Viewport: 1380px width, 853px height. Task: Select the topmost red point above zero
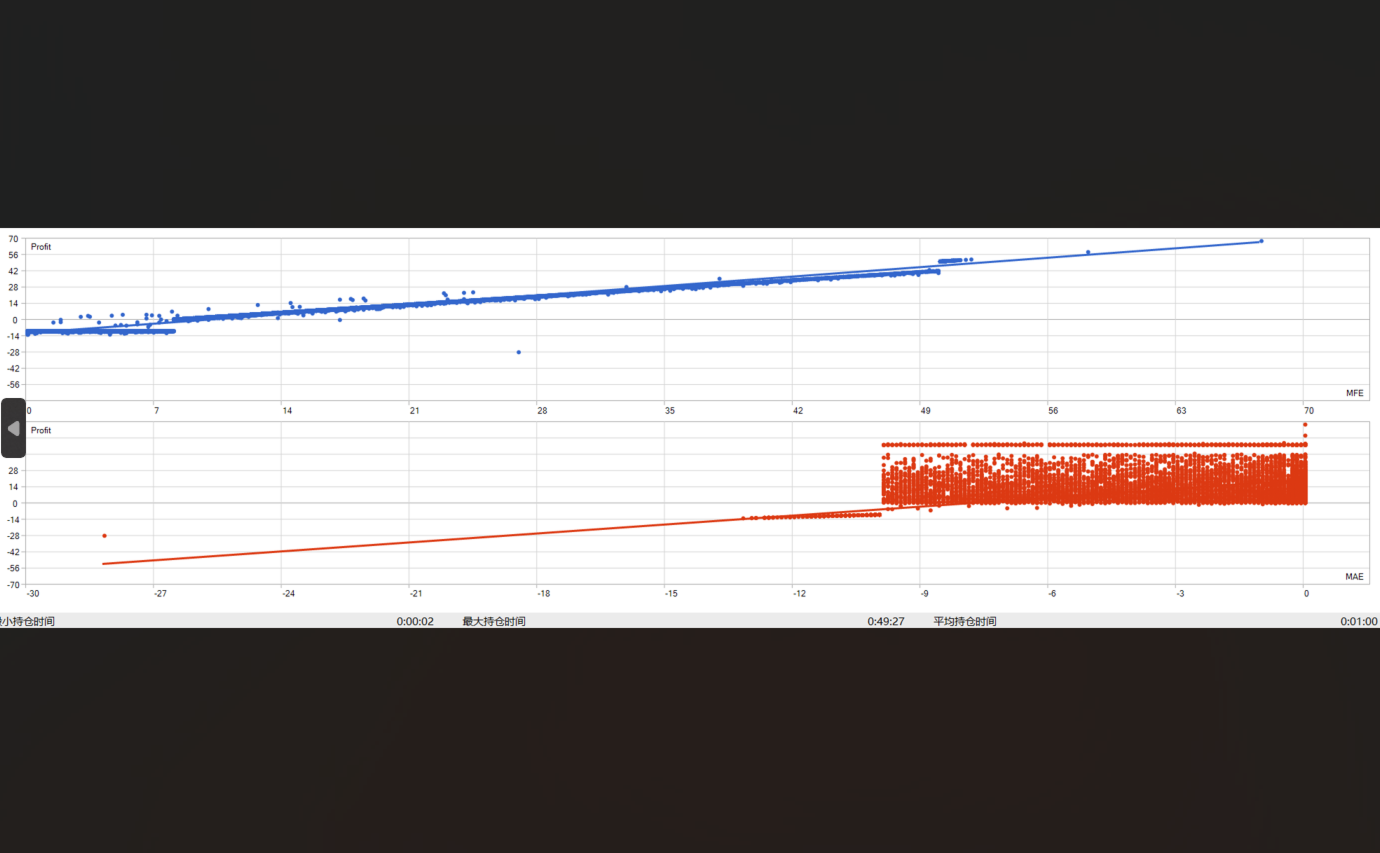(x=1305, y=425)
